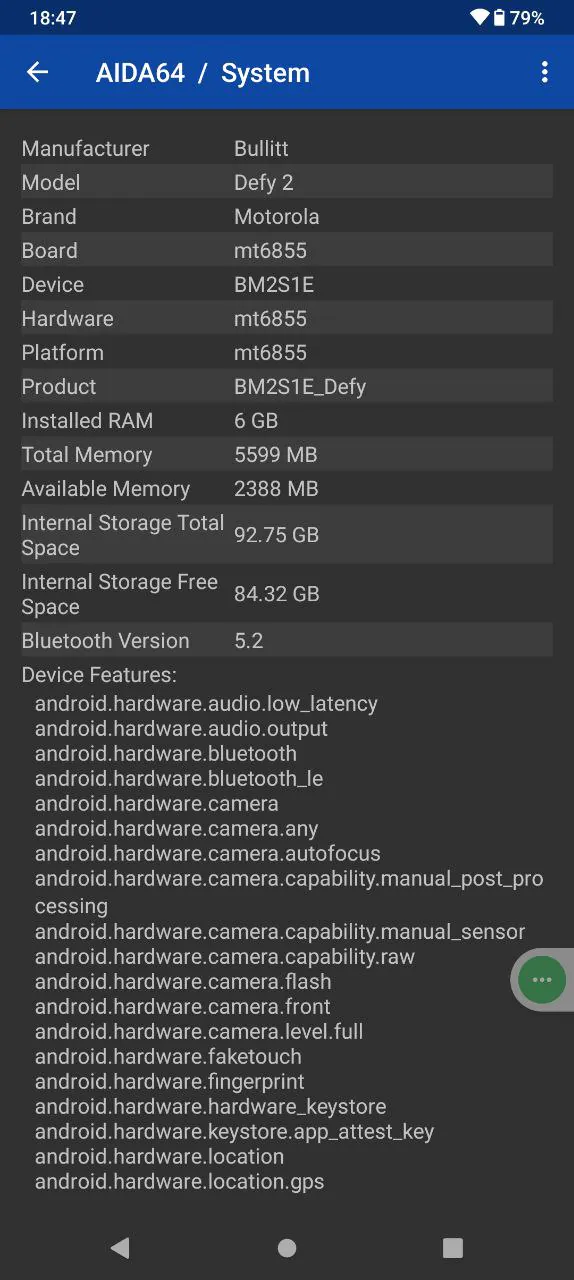This screenshot has height=1280, width=574.
Task: Select the Brand Motorola row
Action: coord(287,216)
